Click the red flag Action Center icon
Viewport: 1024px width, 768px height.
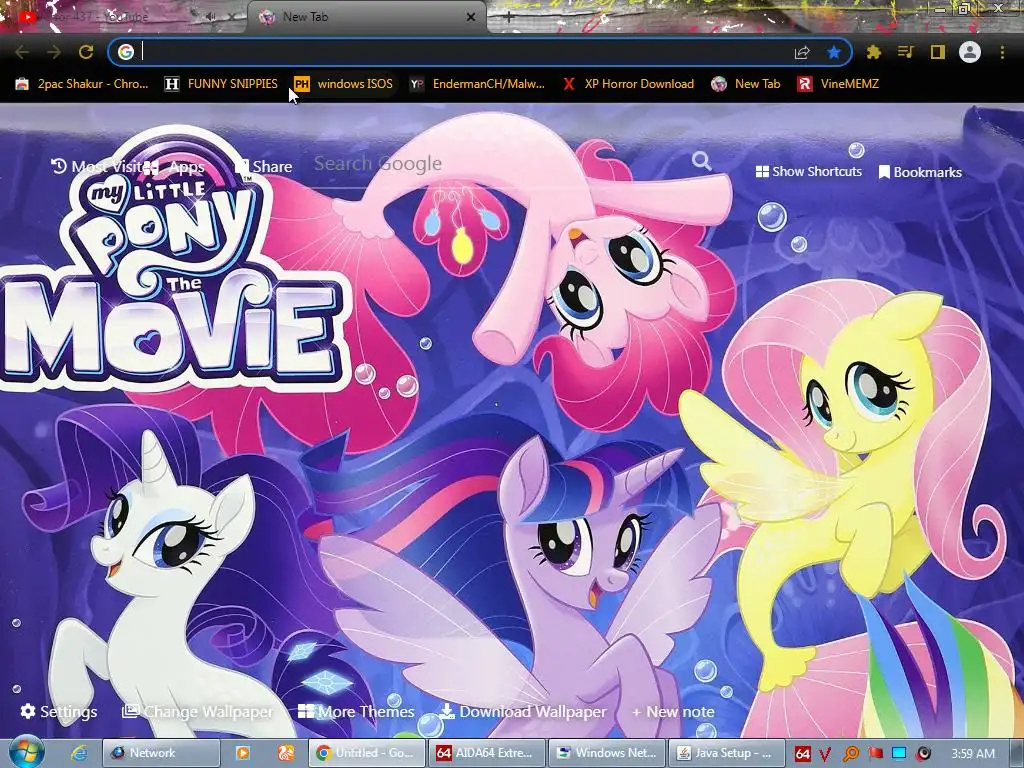pos(875,754)
